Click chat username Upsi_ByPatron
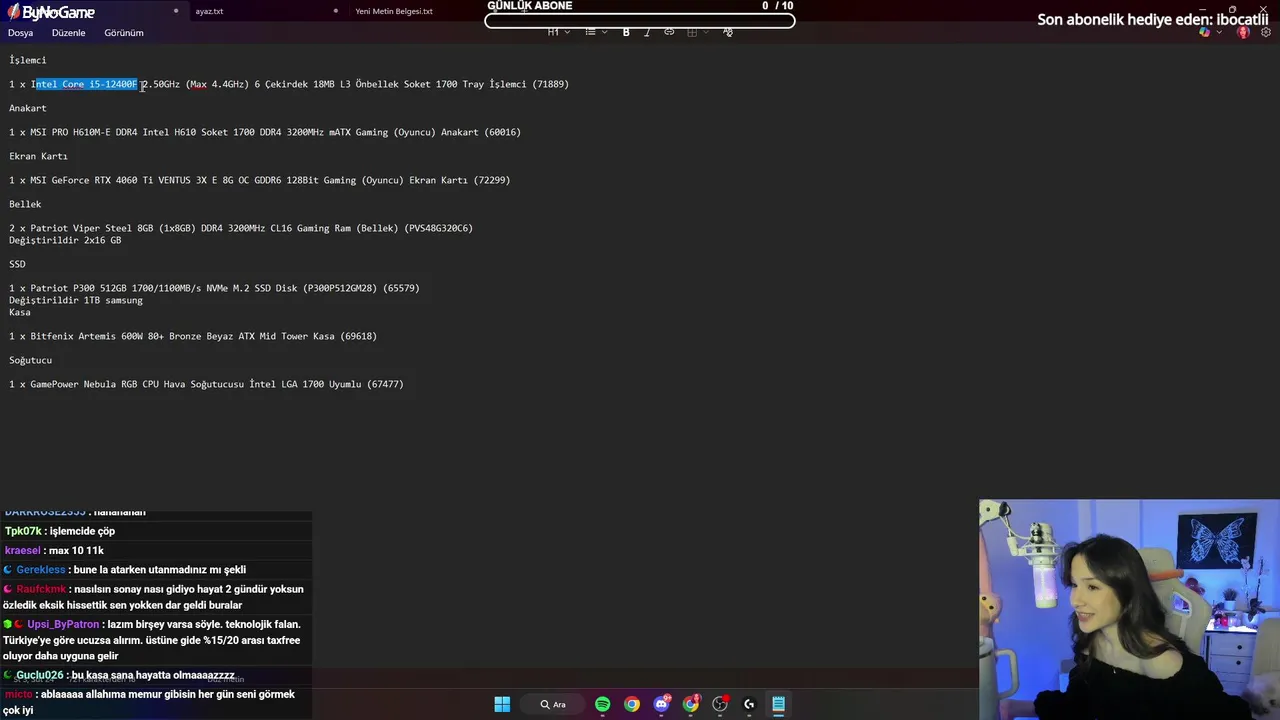This screenshot has width=1280, height=720. point(63,624)
